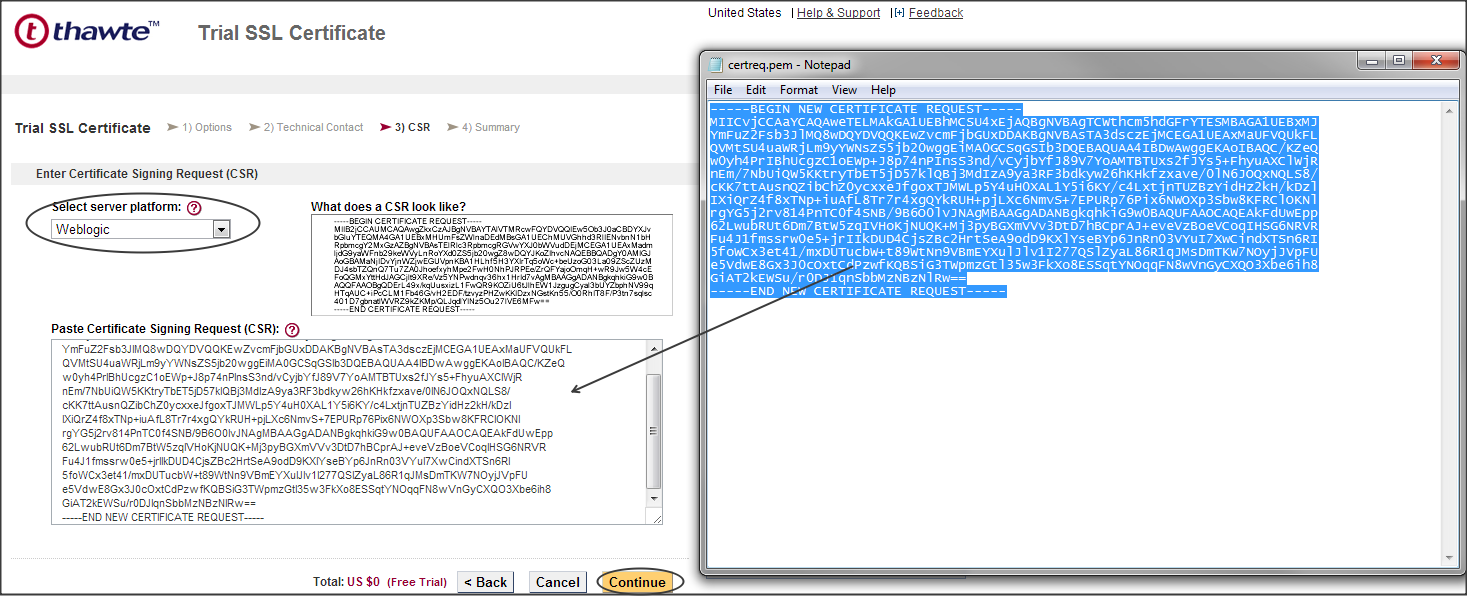Open Notepad Help menu
This screenshot has height=597, width=1467.
tap(883, 90)
